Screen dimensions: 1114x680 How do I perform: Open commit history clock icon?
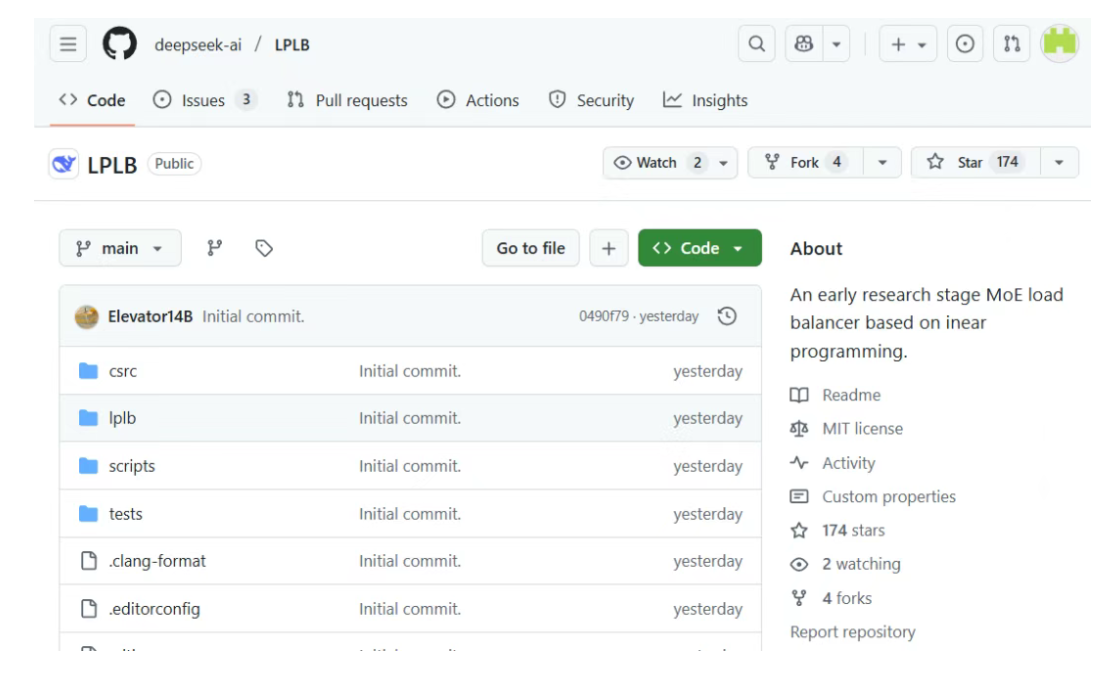click(x=727, y=316)
